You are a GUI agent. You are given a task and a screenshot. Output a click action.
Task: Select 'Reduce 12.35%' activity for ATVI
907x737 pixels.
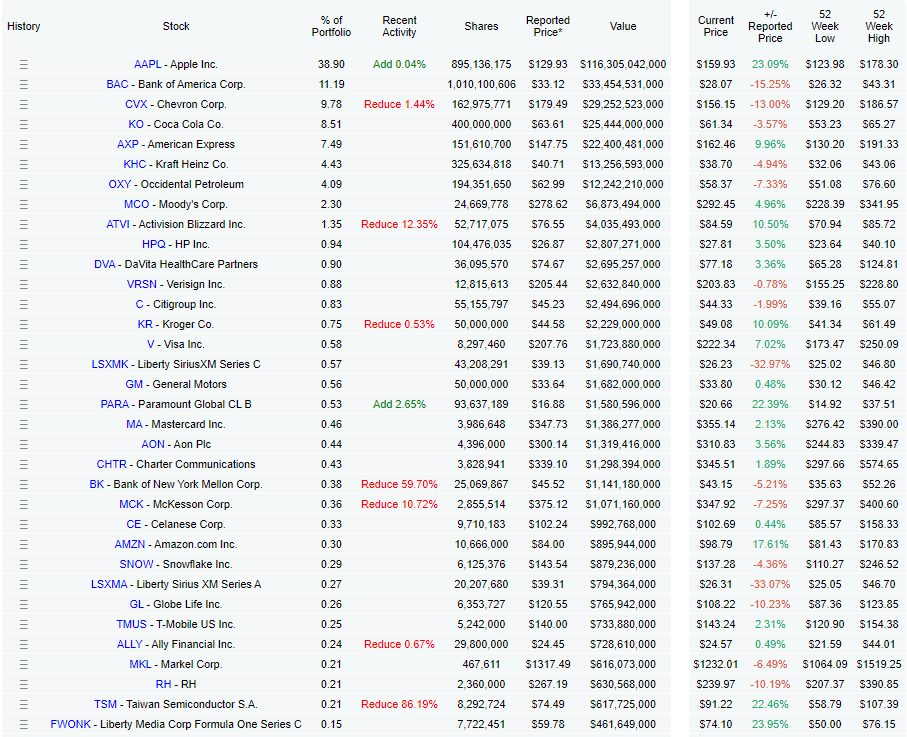tap(399, 224)
